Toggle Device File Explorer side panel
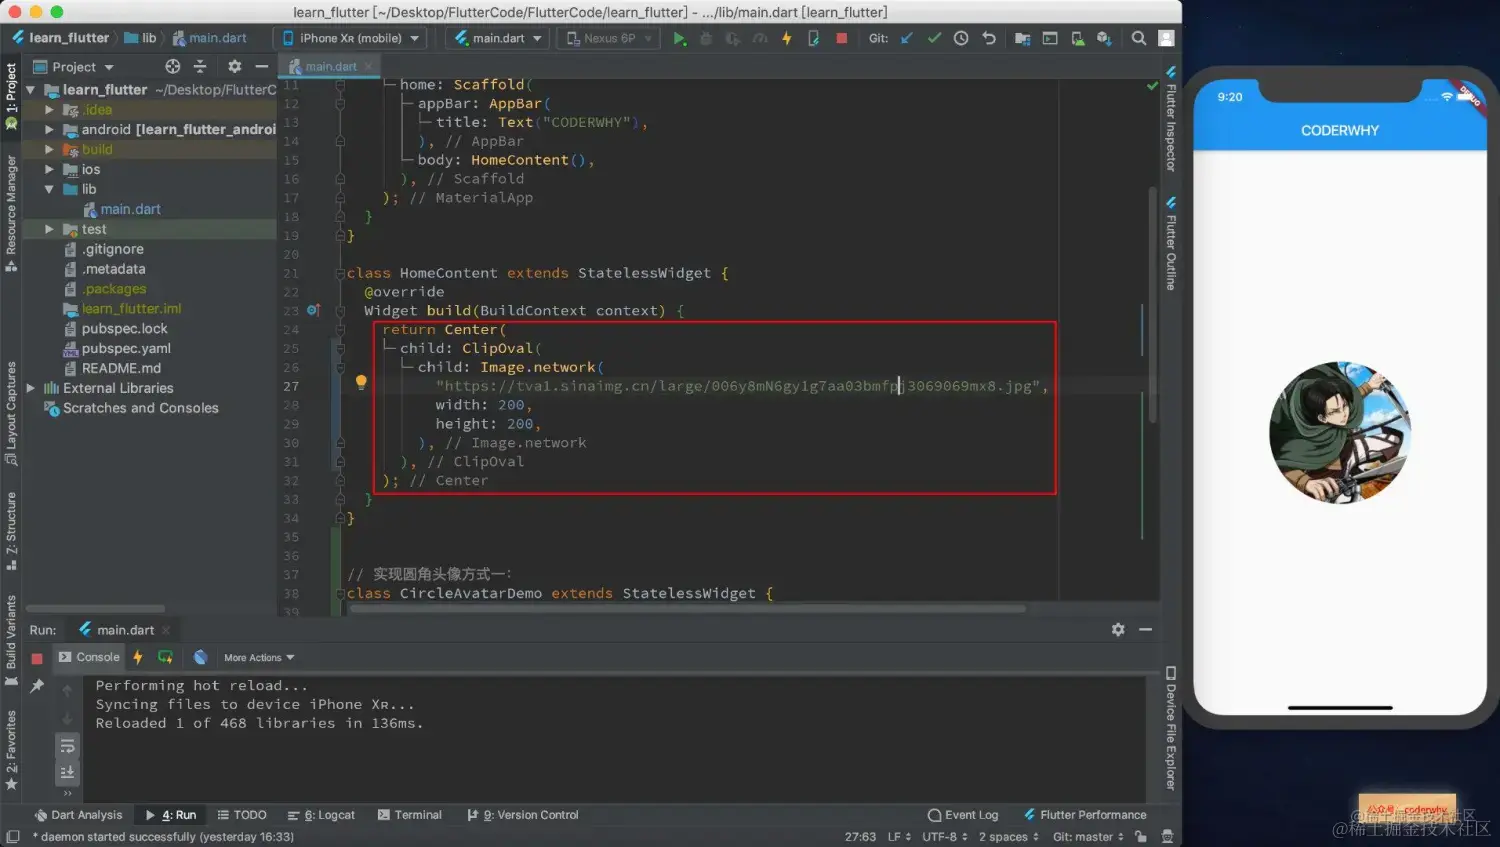This screenshot has width=1500, height=847. [x=1171, y=728]
